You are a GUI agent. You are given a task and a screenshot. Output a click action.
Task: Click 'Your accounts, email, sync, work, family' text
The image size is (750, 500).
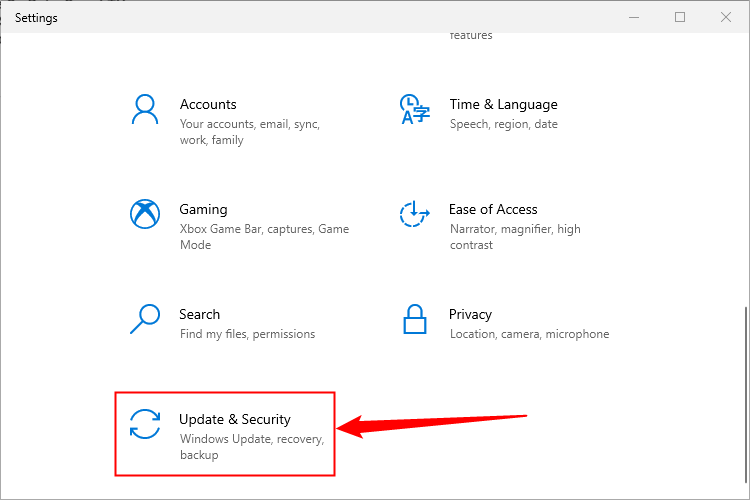click(250, 132)
